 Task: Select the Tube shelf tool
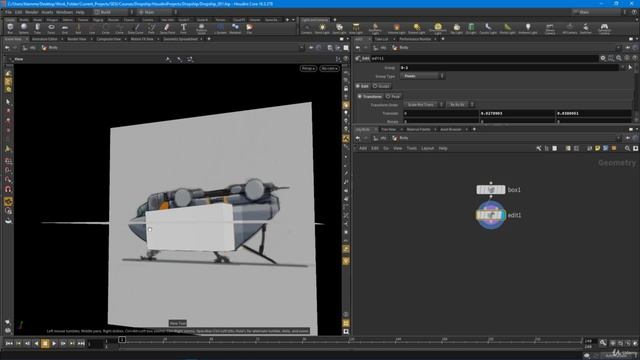click(37, 28)
